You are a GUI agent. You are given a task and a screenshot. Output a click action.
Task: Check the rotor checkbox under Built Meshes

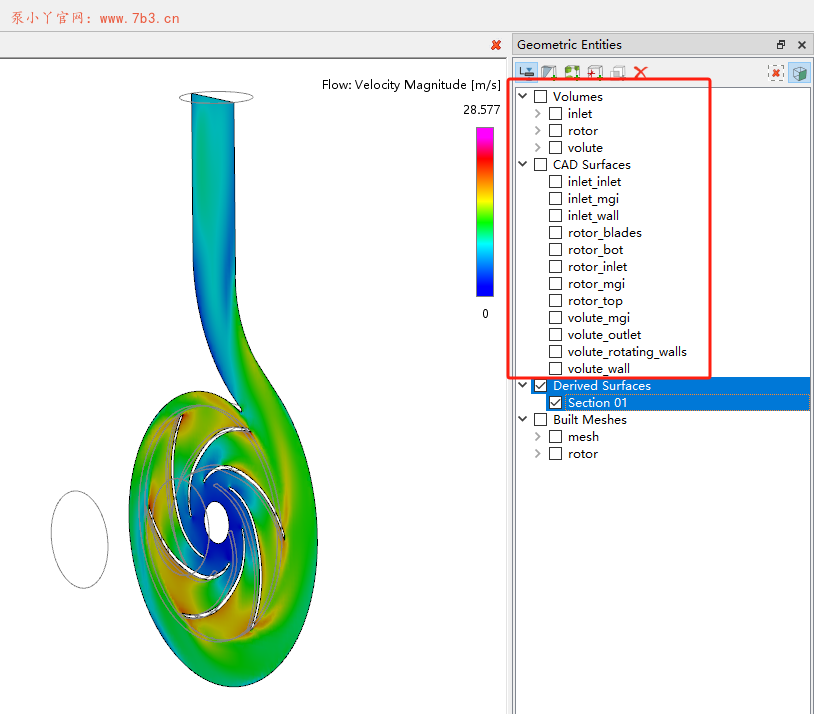555,454
